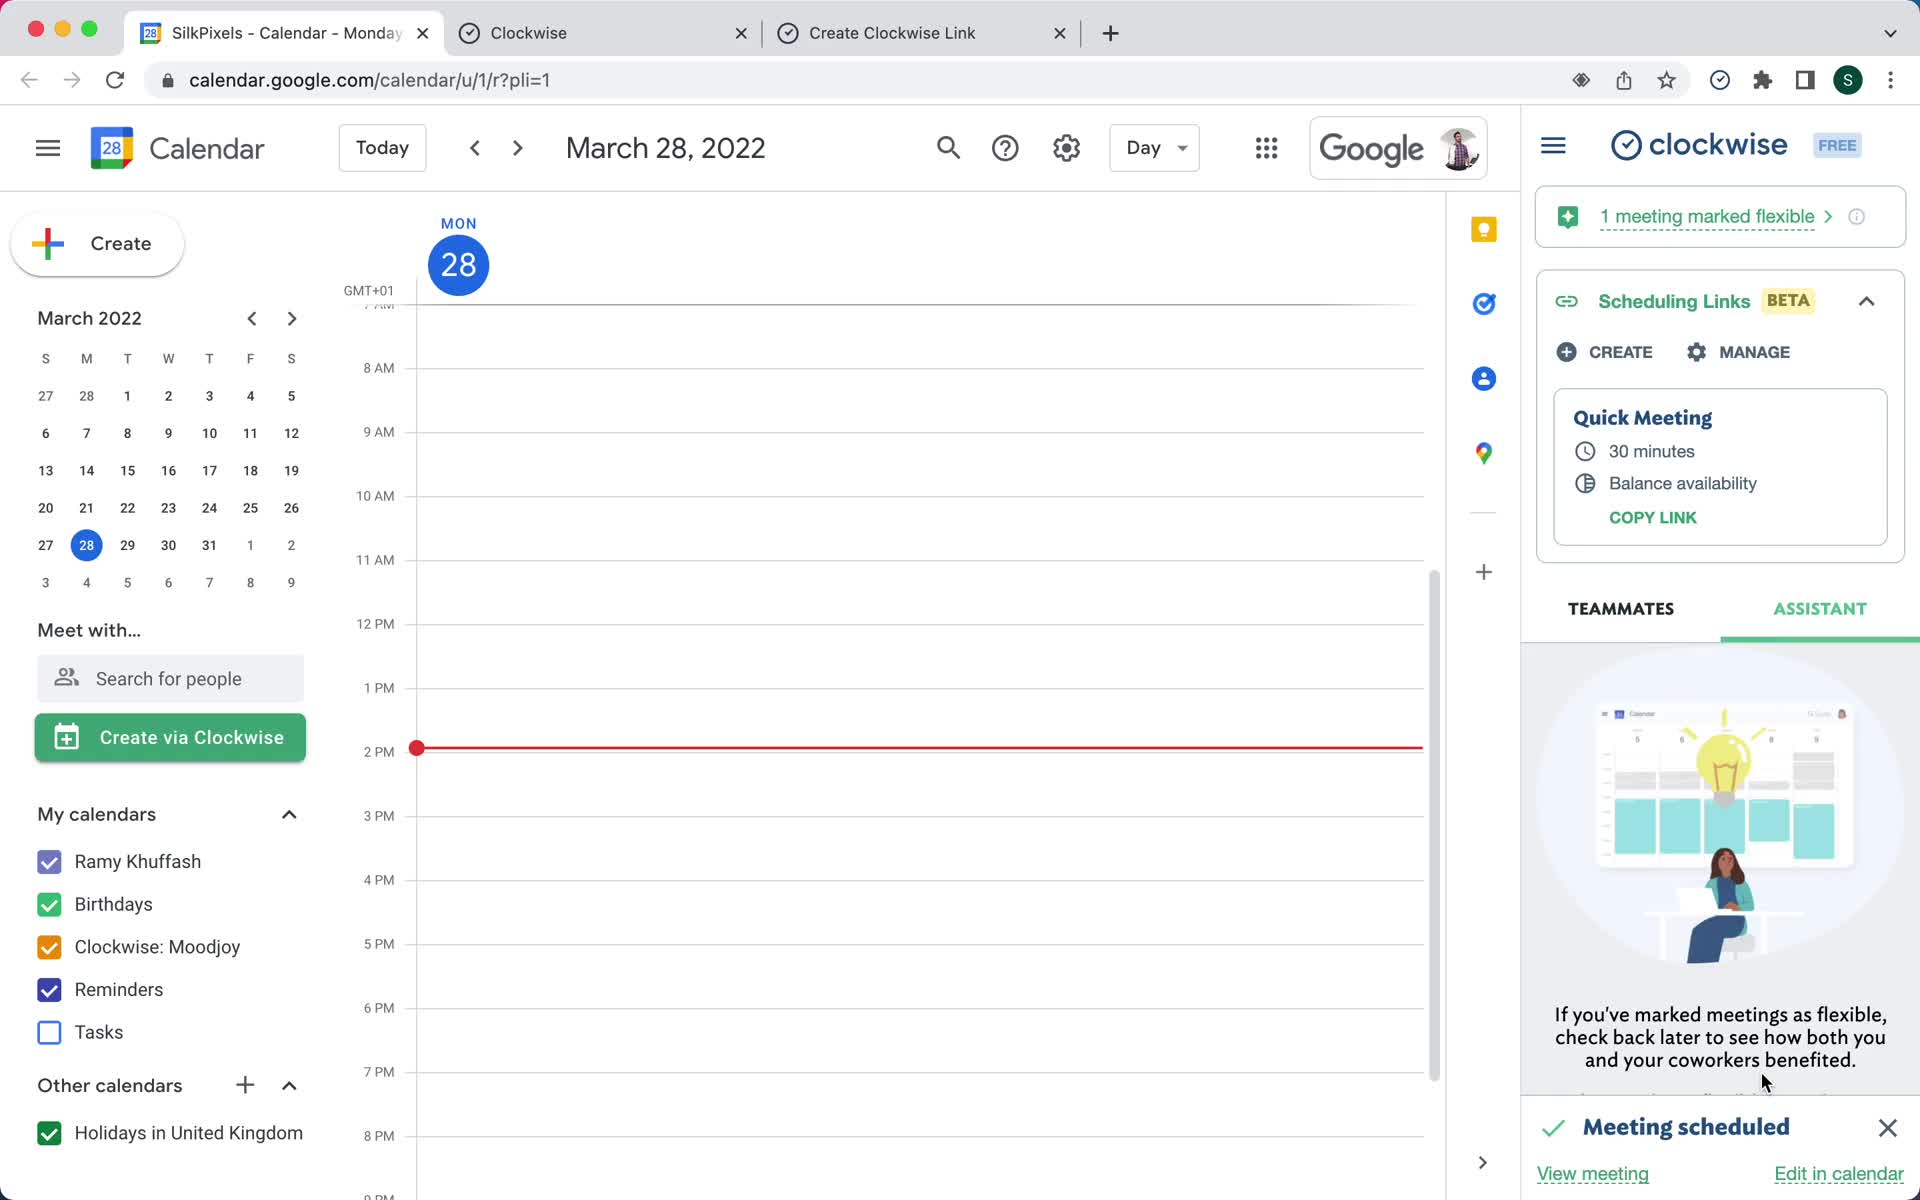
Task: Switch to the TEAMMATES tab
Action: point(1621,610)
